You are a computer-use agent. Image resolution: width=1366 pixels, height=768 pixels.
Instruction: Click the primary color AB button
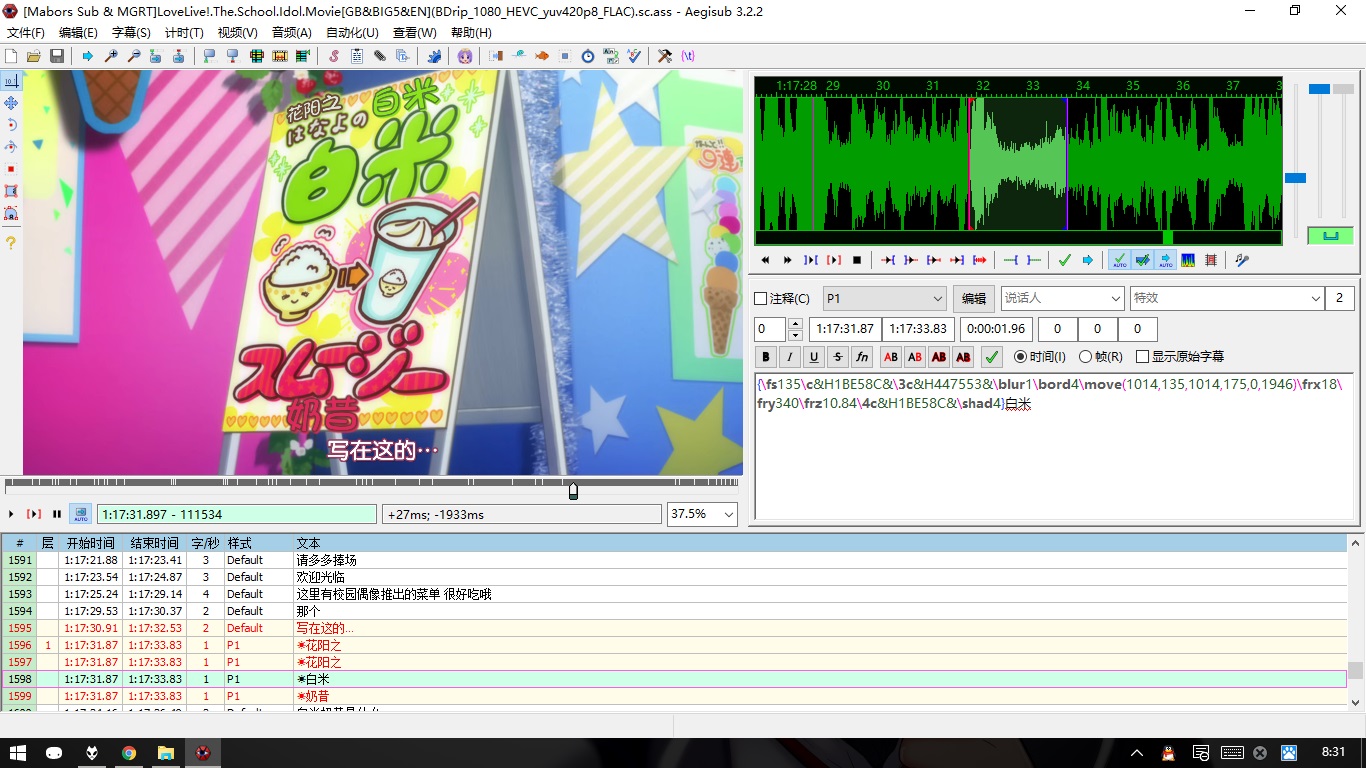(891, 357)
